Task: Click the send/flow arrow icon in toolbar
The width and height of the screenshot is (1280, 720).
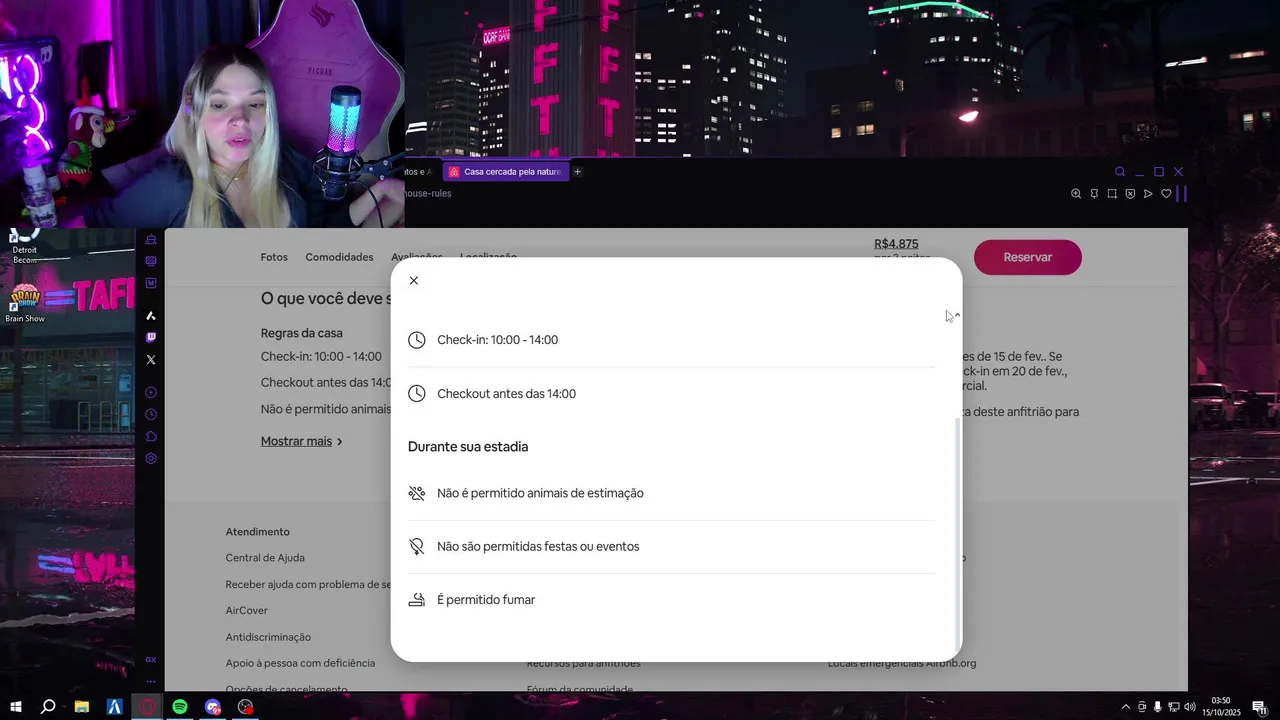Action: click(1148, 194)
